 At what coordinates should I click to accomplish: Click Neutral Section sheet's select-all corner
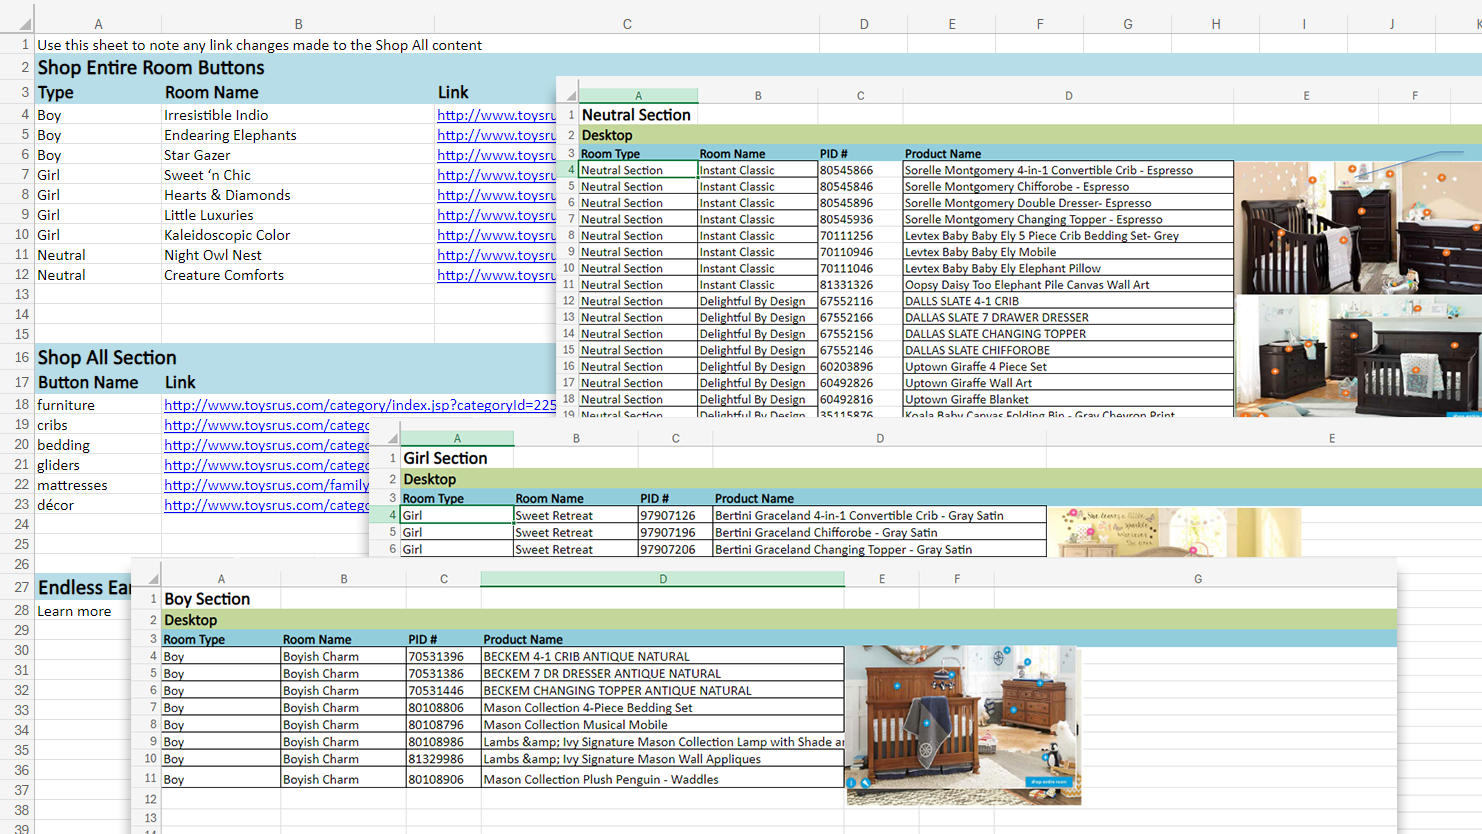click(x=571, y=96)
